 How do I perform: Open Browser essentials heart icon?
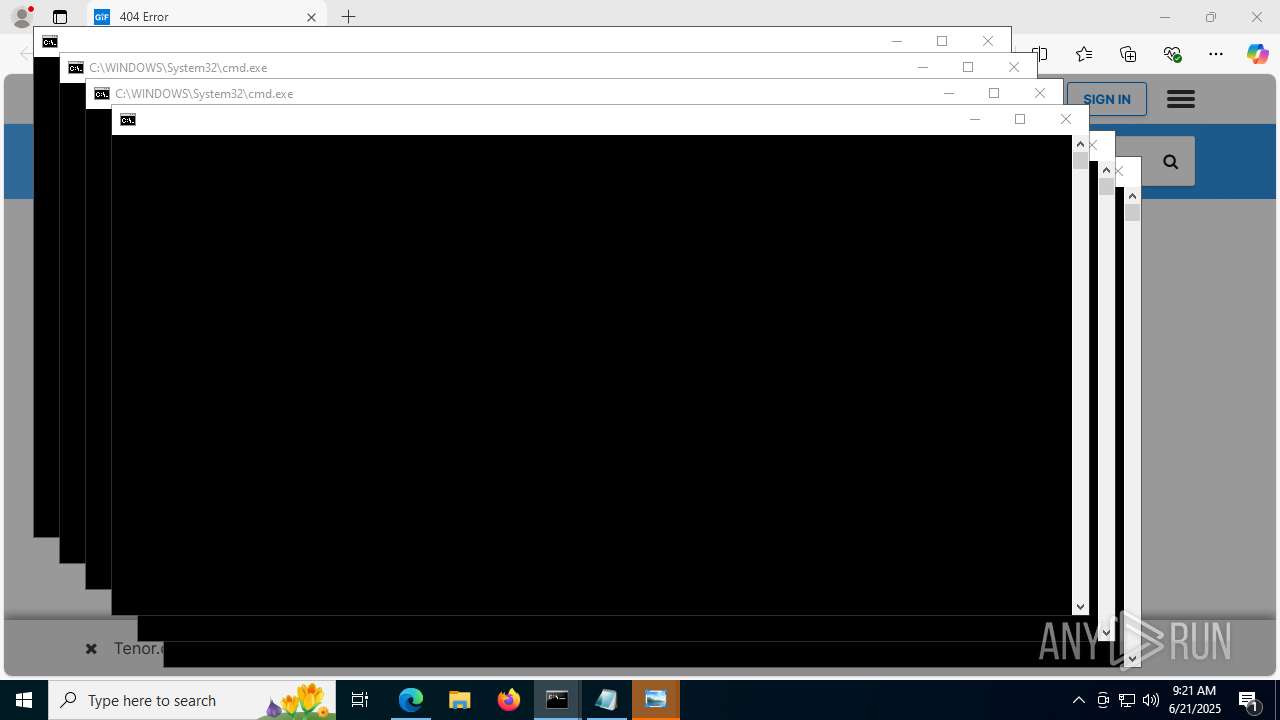(x=1172, y=54)
